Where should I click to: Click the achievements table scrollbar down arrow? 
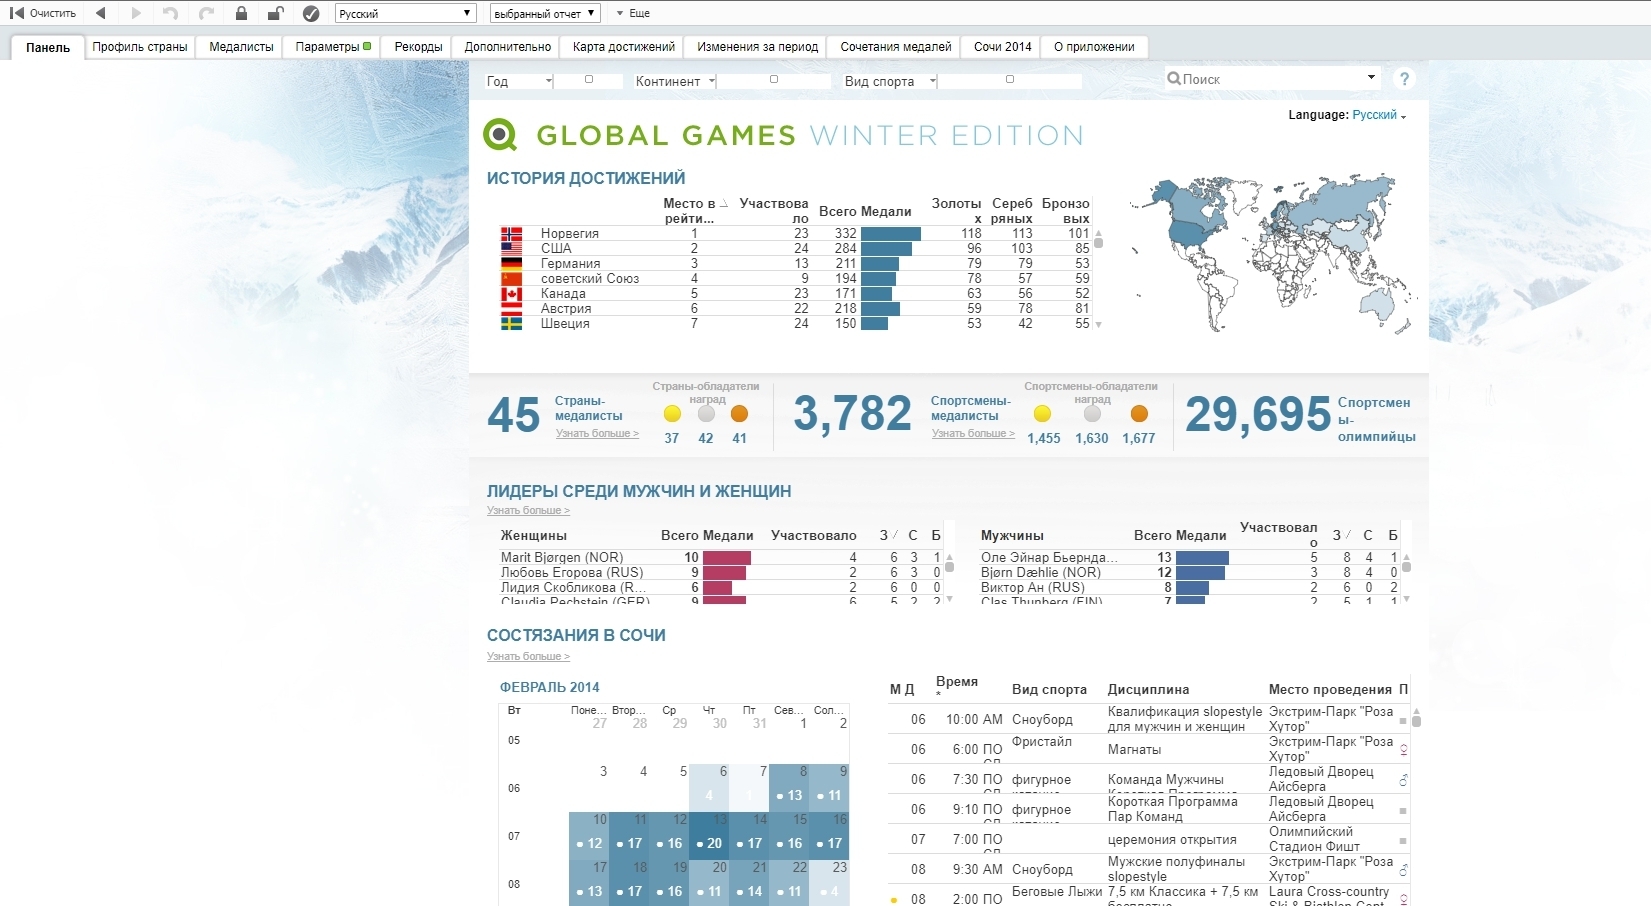(x=1098, y=325)
